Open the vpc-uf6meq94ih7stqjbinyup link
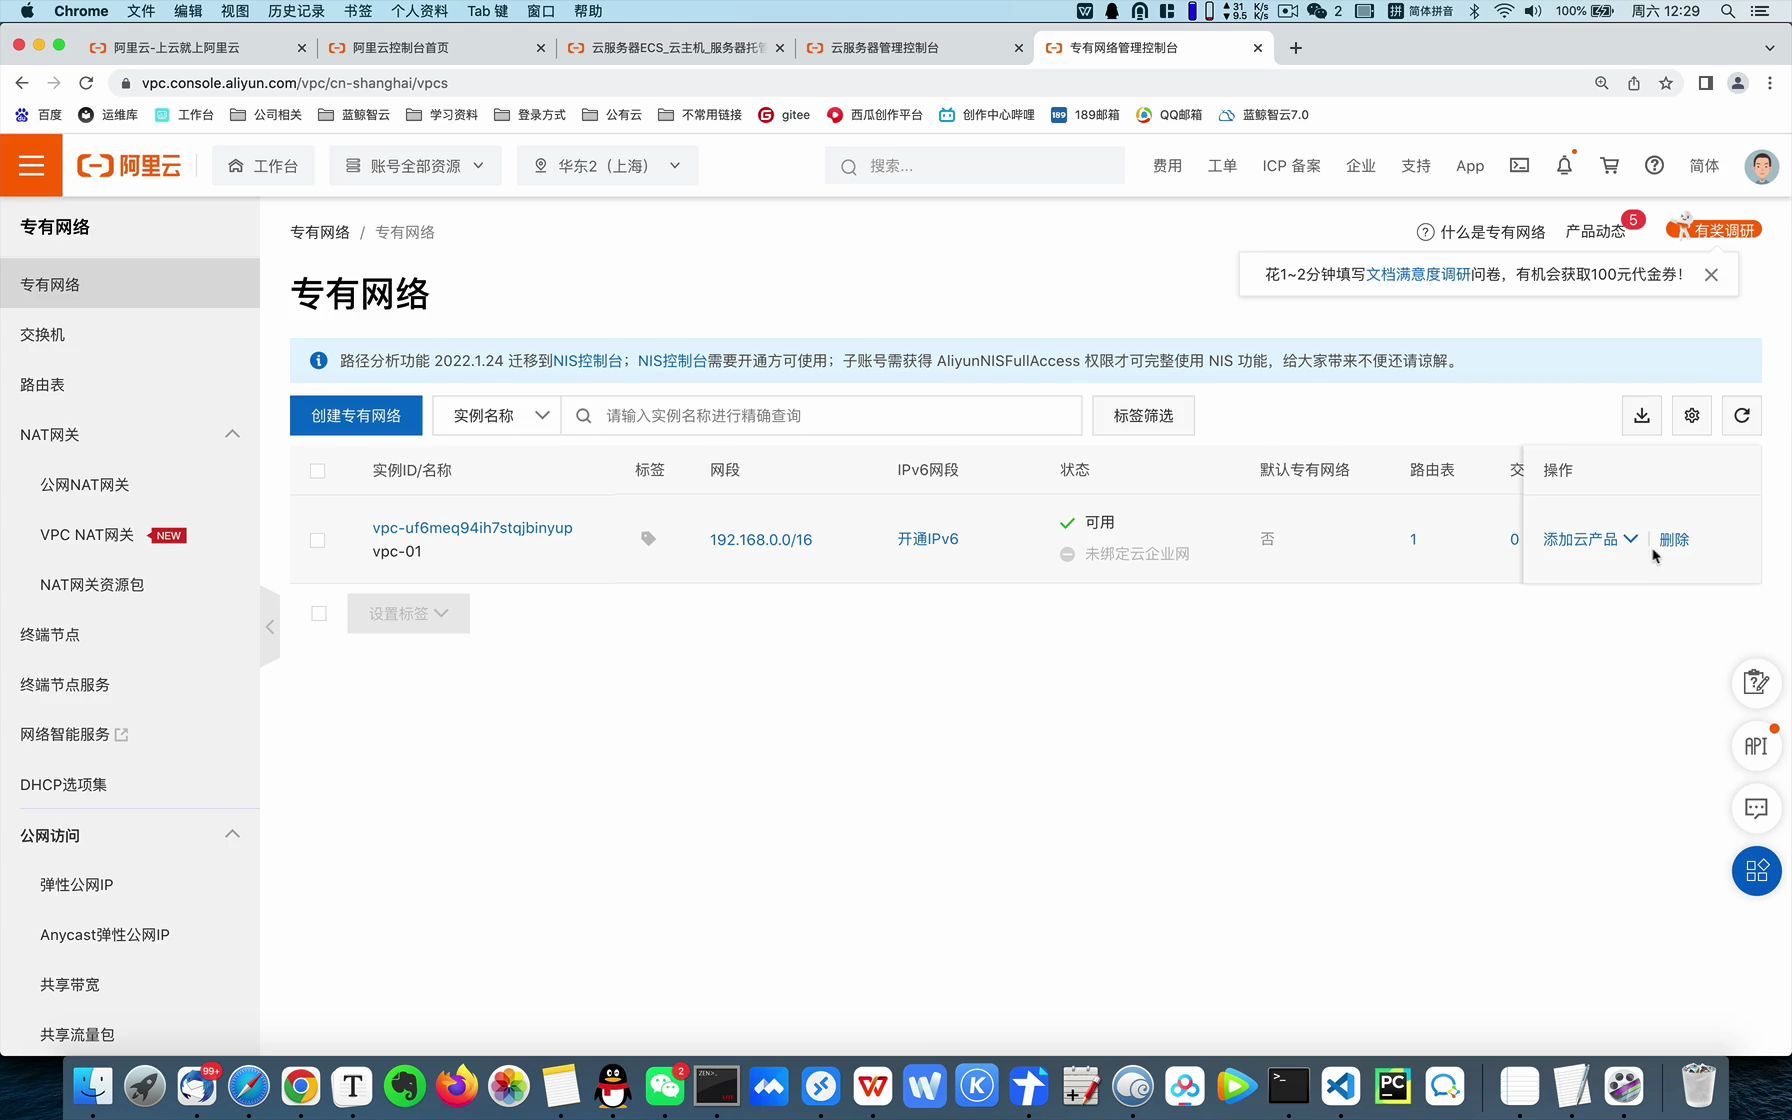Image resolution: width=1792 pixels, height=1120 pixels. pos(472,528)
